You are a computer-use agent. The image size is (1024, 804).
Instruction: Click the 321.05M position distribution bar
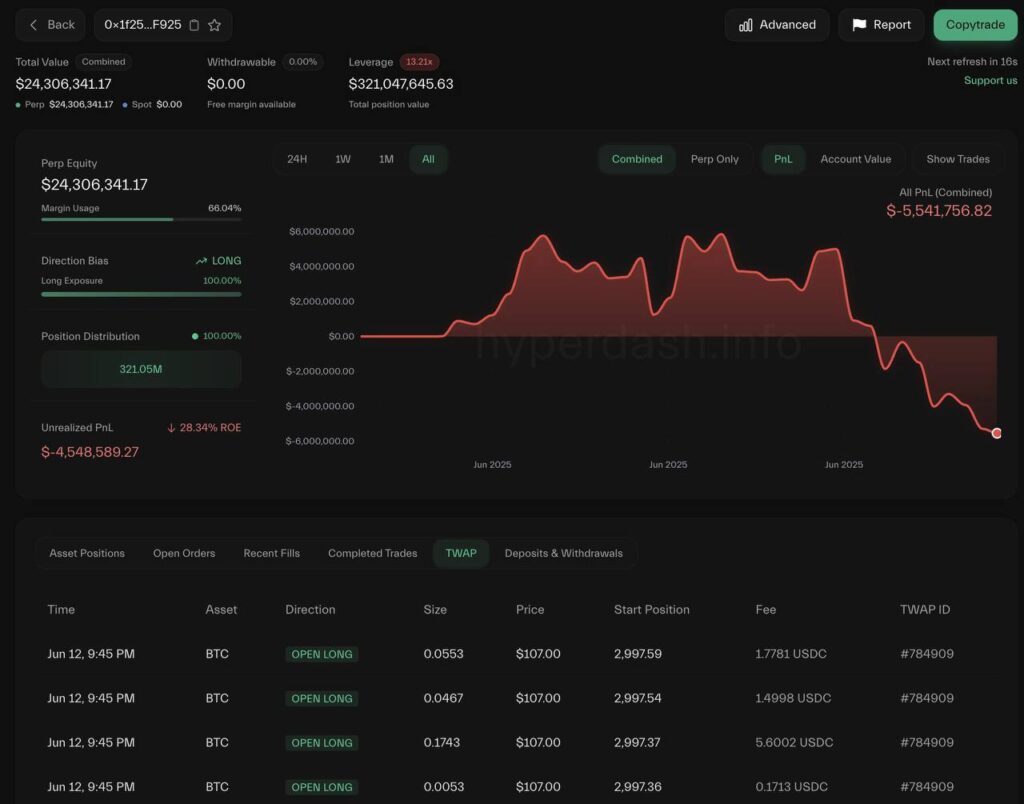tap(141, 369)
